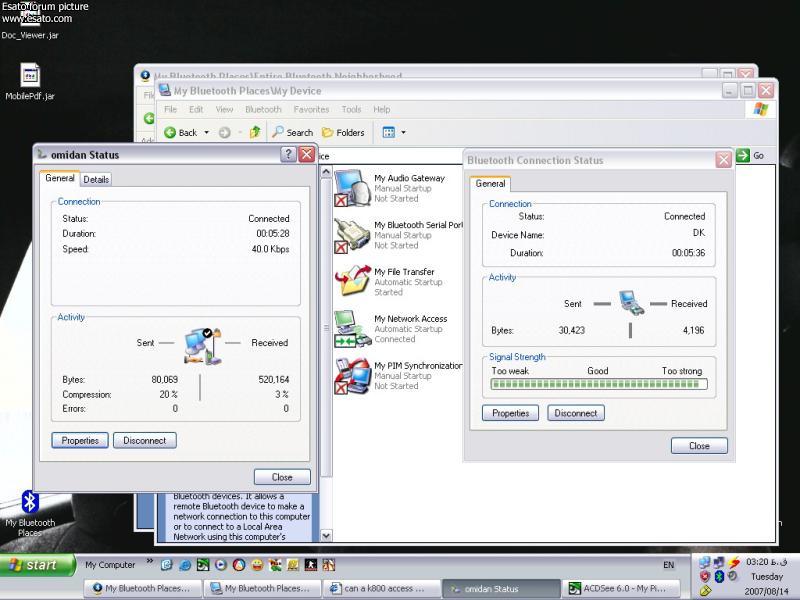Click the red X of Bluetooth Connection Status
800x600 pixels.
point(723,160)
